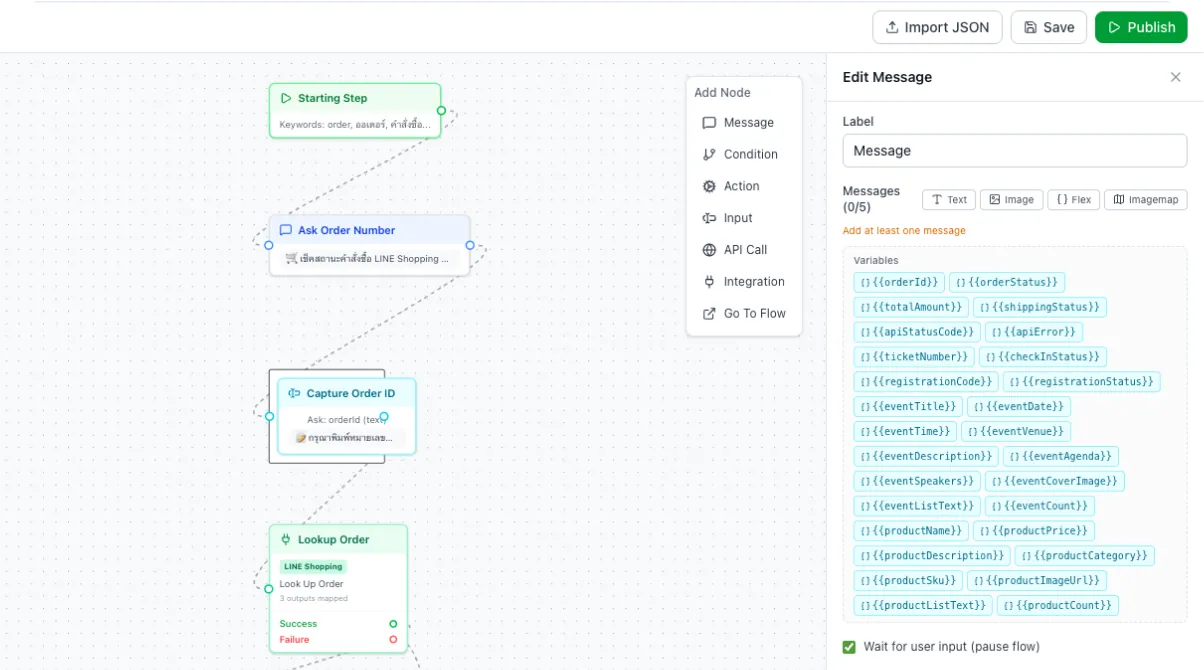The height and width of the screenshot is (670, 1204).
Task: Insert the {{eventTitle}} variable
Action: point(908,406)
